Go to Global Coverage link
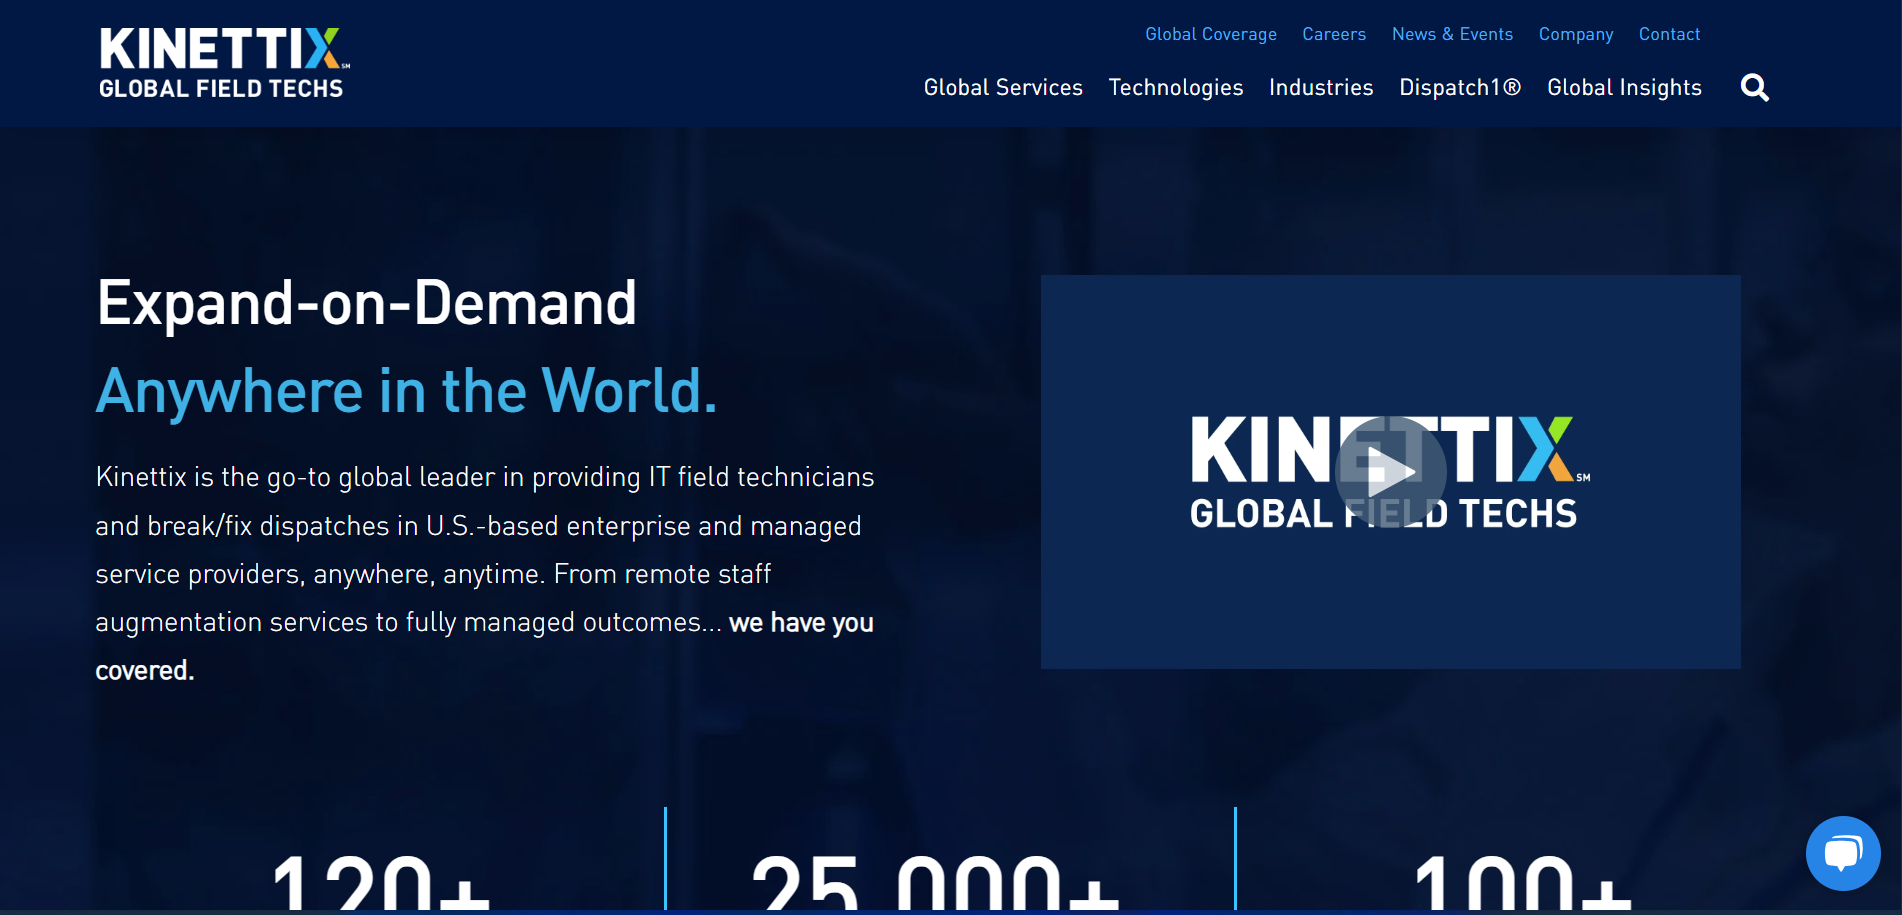This screenshot has width=1902, height=915. pyautogui.click(x=1211, y=34)
